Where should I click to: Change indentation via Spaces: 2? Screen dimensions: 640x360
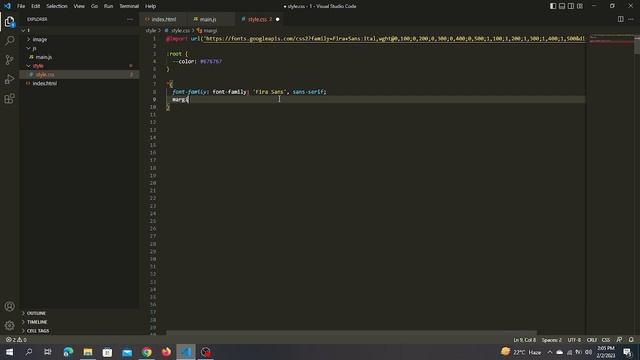tap(551, 340)
